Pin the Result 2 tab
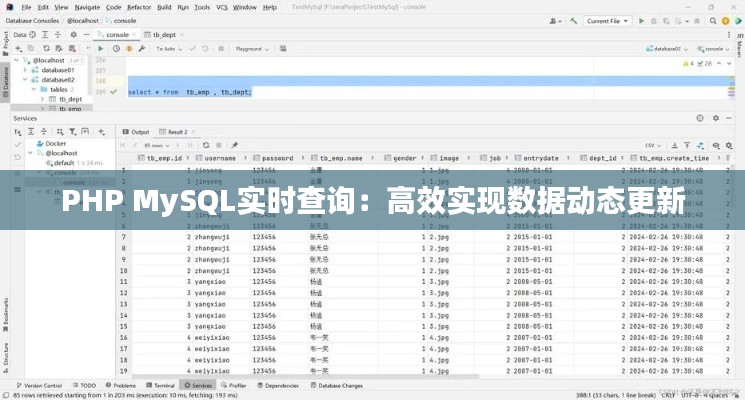 tap(235, 145)
